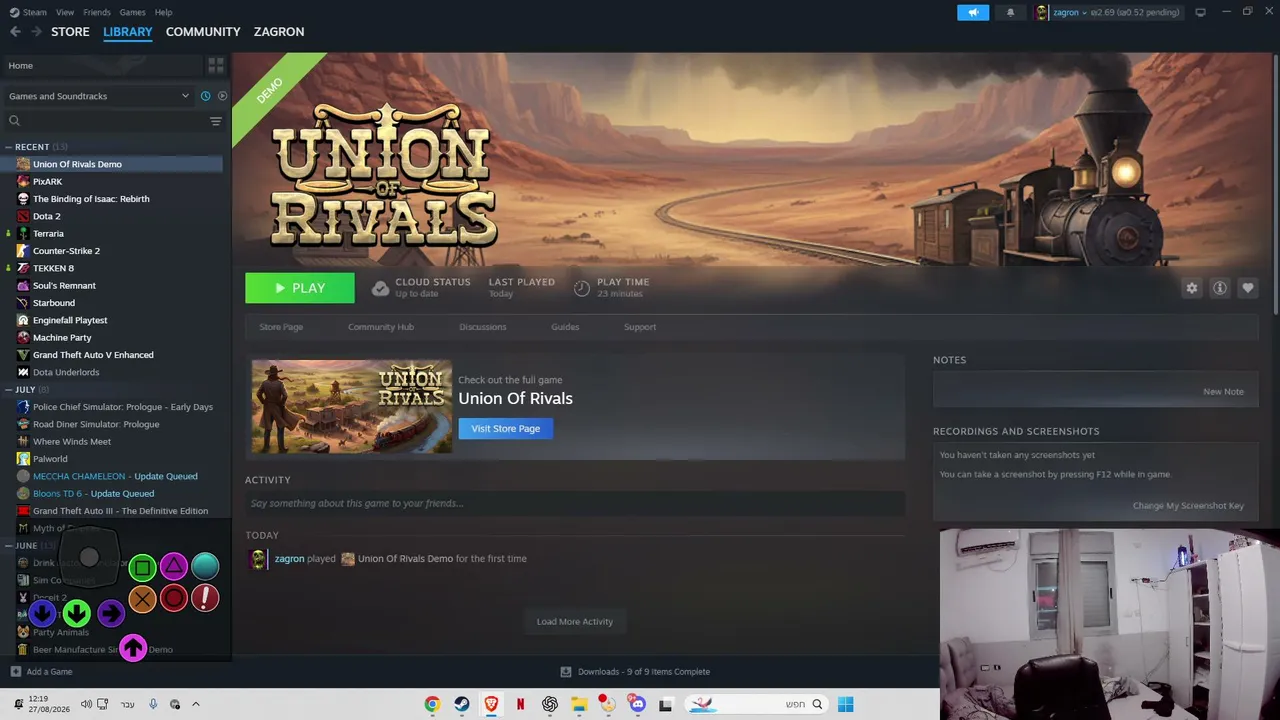Open the Discussions link
The height and width of the screenshot is (720, 1280).
point(483,327)
